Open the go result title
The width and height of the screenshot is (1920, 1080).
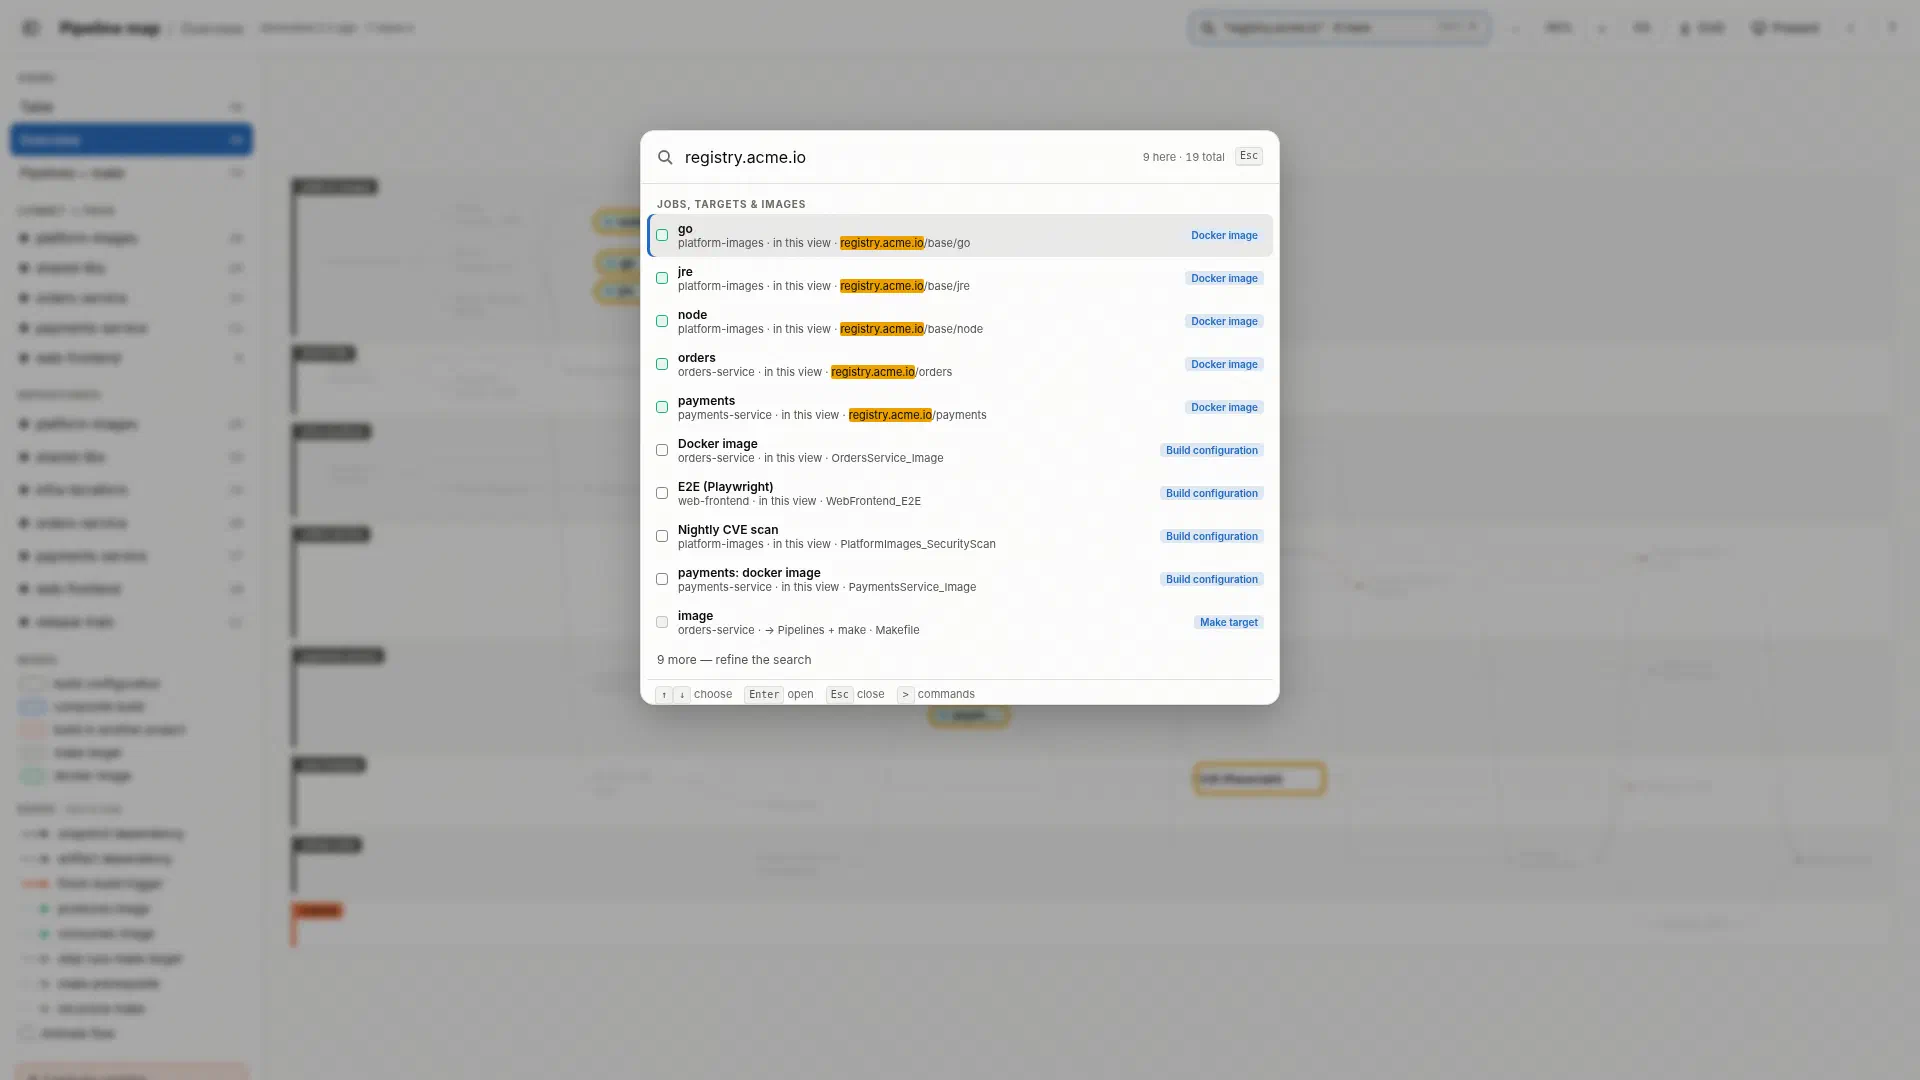(685, 229)
